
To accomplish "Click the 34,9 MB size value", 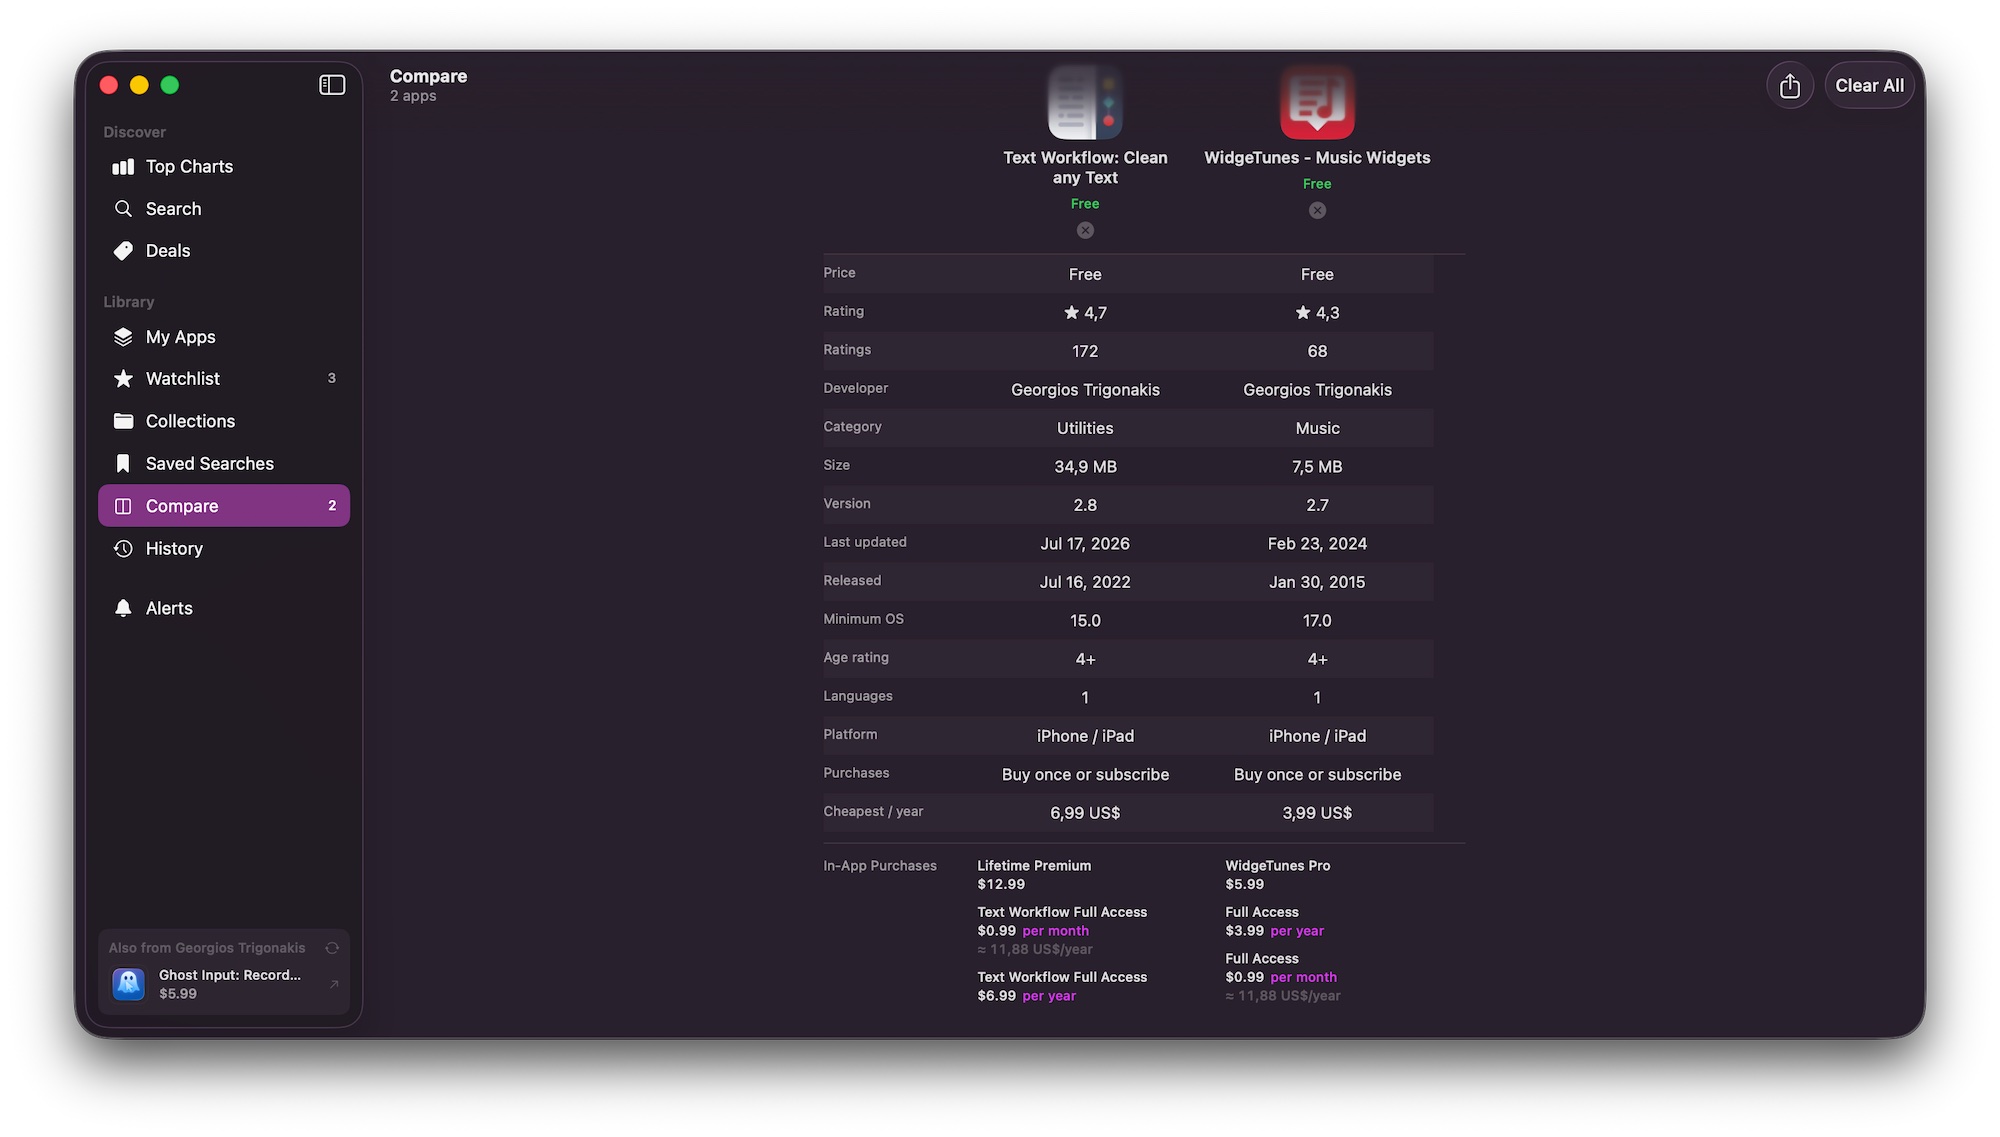I will click(x=1085, y=467).
